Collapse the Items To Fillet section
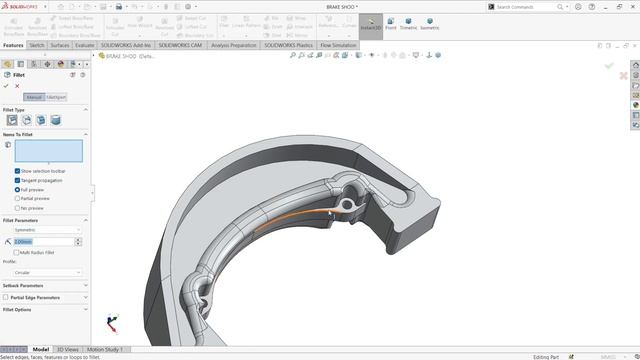 tap(85, 134)
